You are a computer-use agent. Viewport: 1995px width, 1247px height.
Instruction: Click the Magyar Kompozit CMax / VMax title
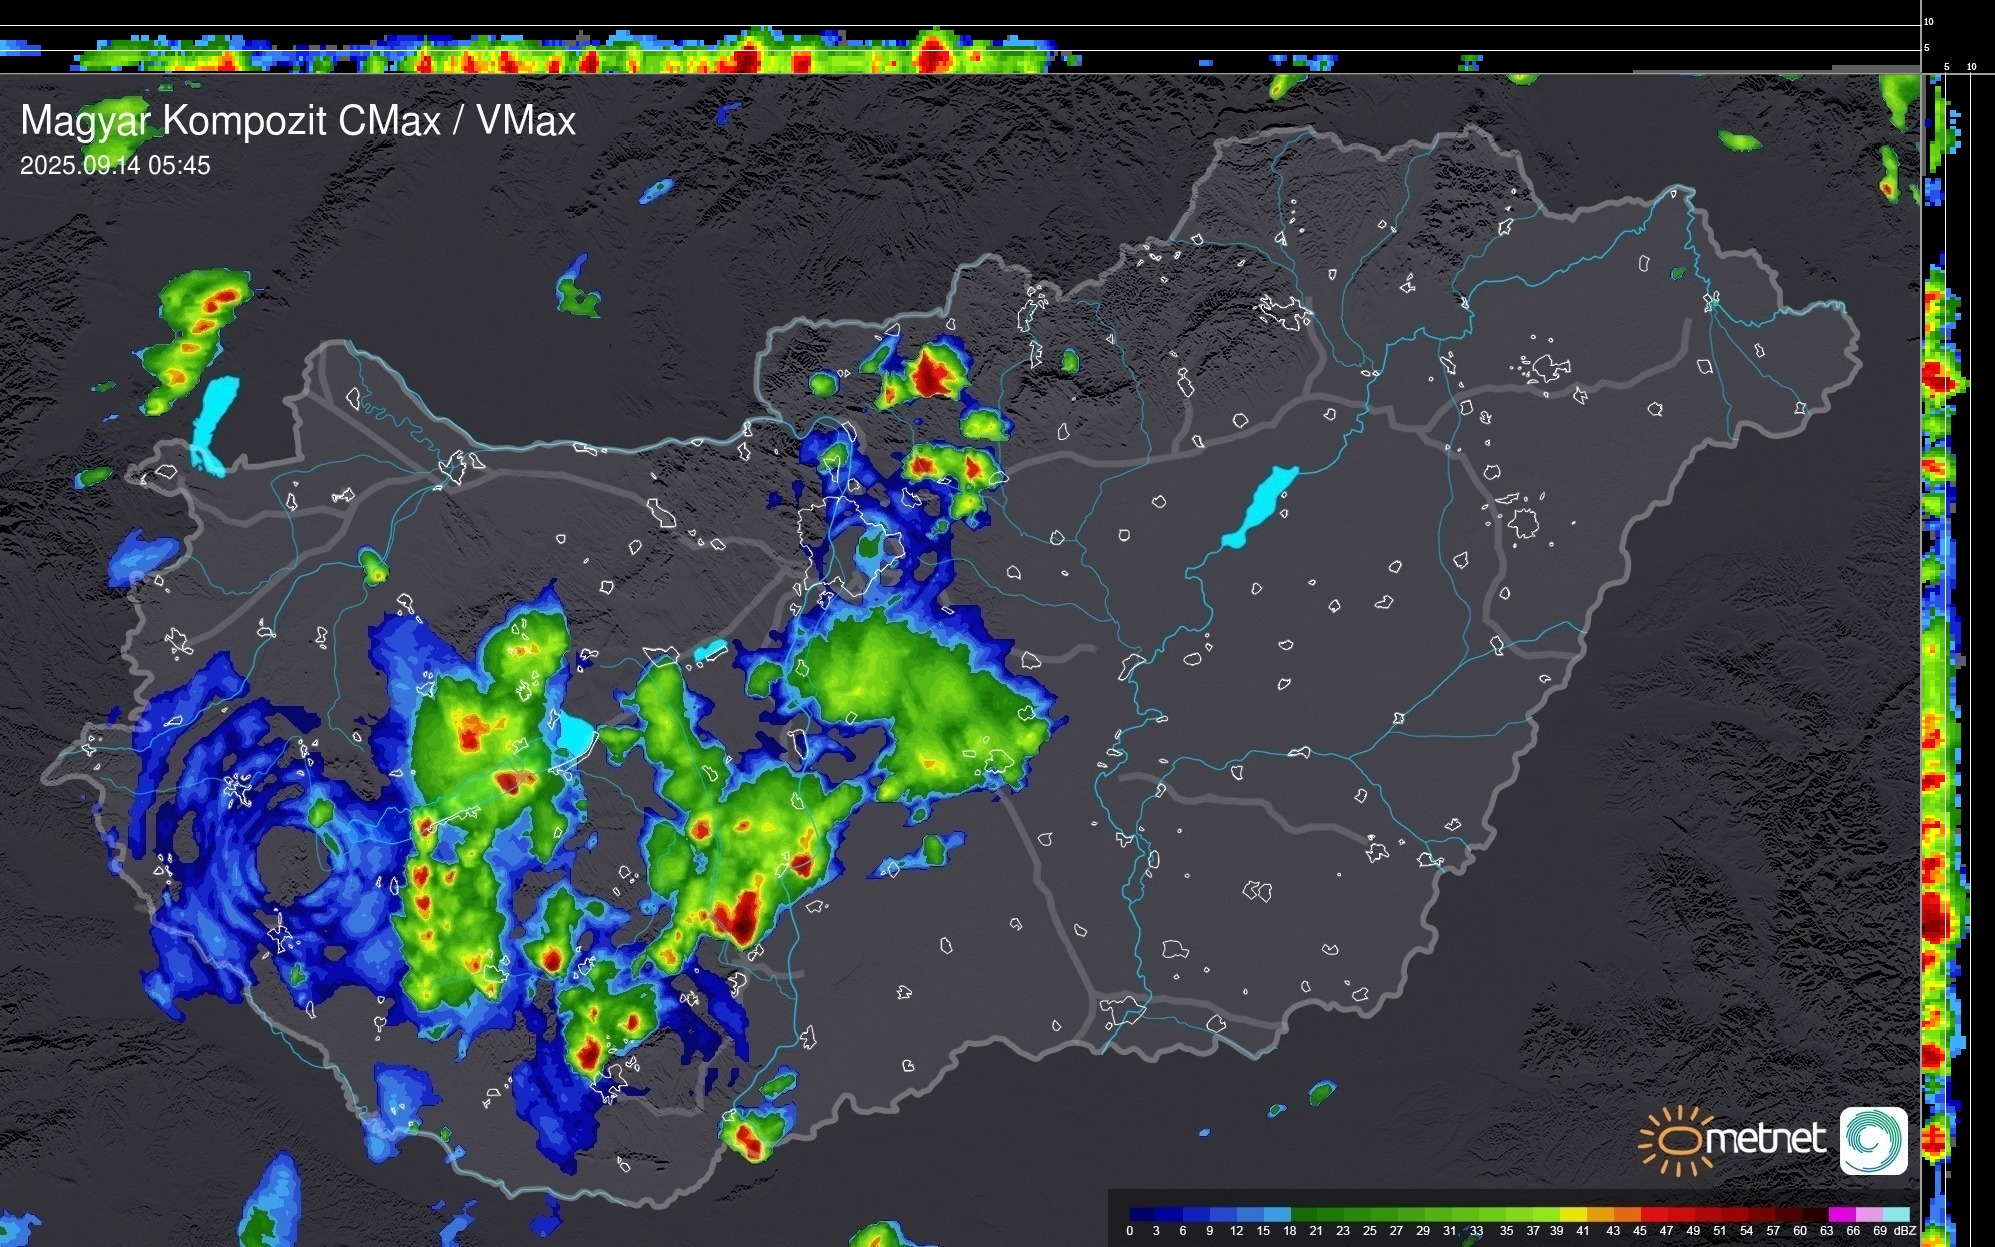[x=298, y=121]
